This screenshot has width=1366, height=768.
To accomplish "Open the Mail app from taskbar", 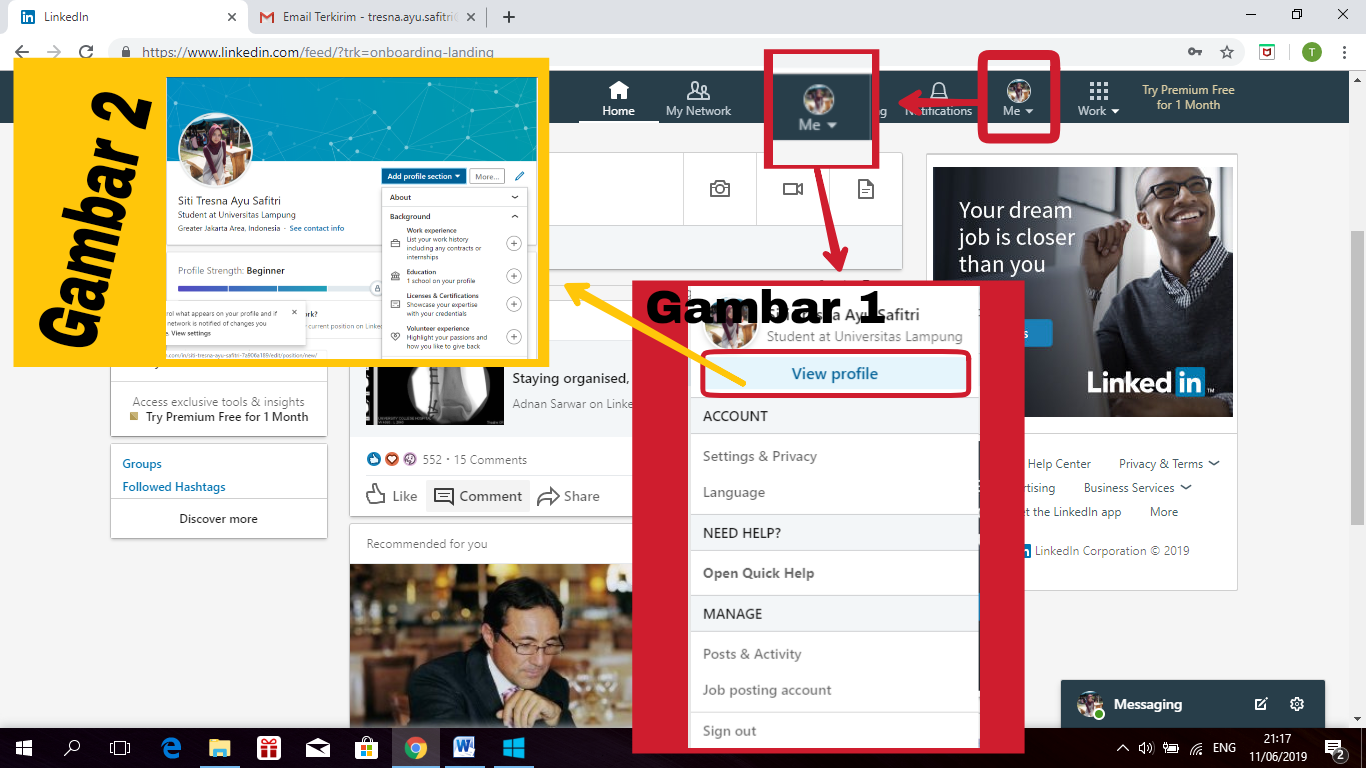I will click(x=318, y=747).
